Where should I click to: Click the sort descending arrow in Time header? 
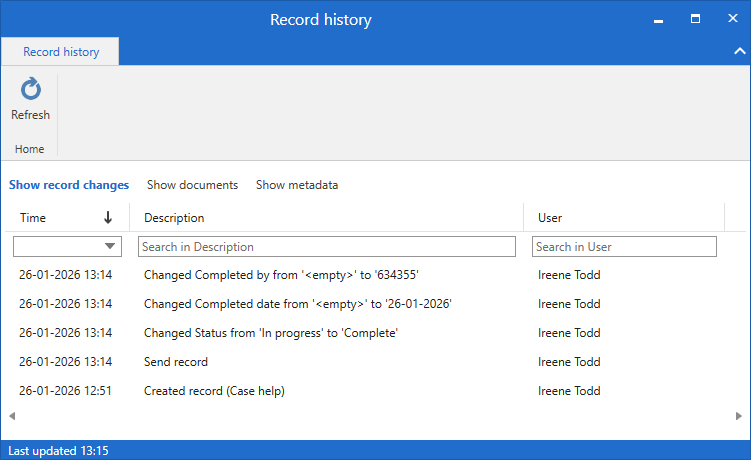tap(108, 218)
